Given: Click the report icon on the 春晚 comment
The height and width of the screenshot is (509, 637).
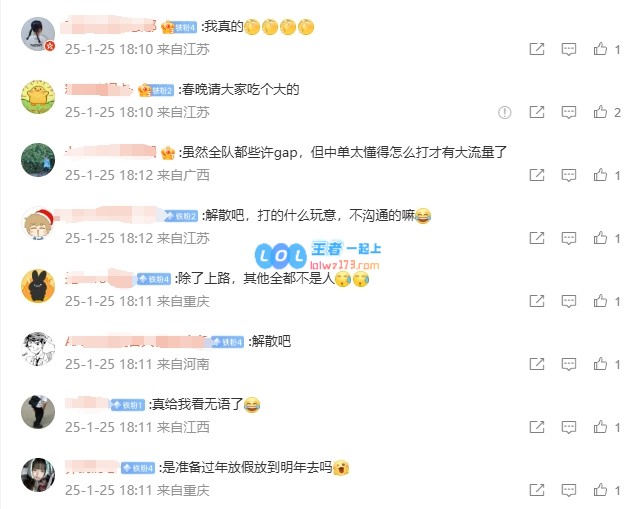Looking at the screenshot, I should tap(505, 112).
